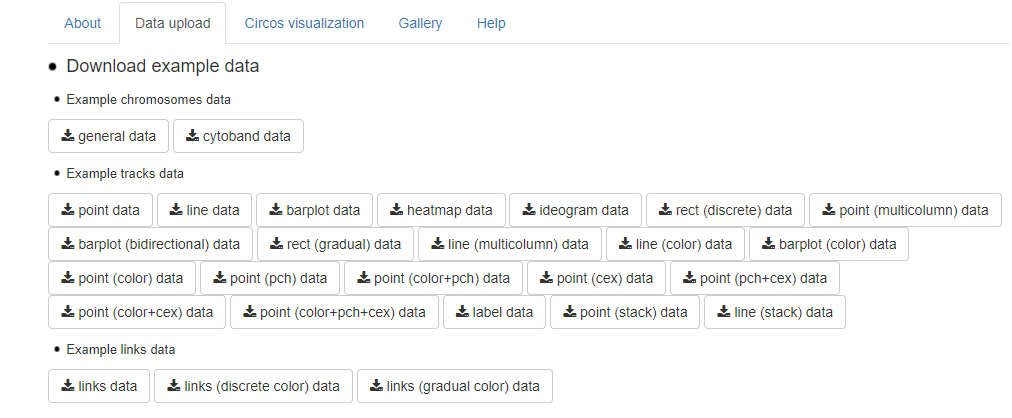Download point (color) data example
This screenshot has height=418, width=1012.
point(122,278)
